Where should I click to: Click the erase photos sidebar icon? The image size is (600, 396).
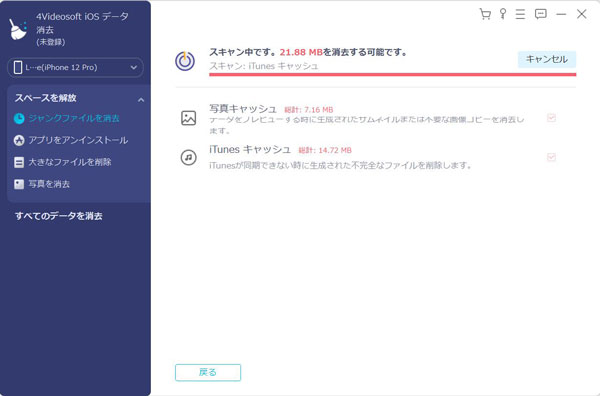19,184
